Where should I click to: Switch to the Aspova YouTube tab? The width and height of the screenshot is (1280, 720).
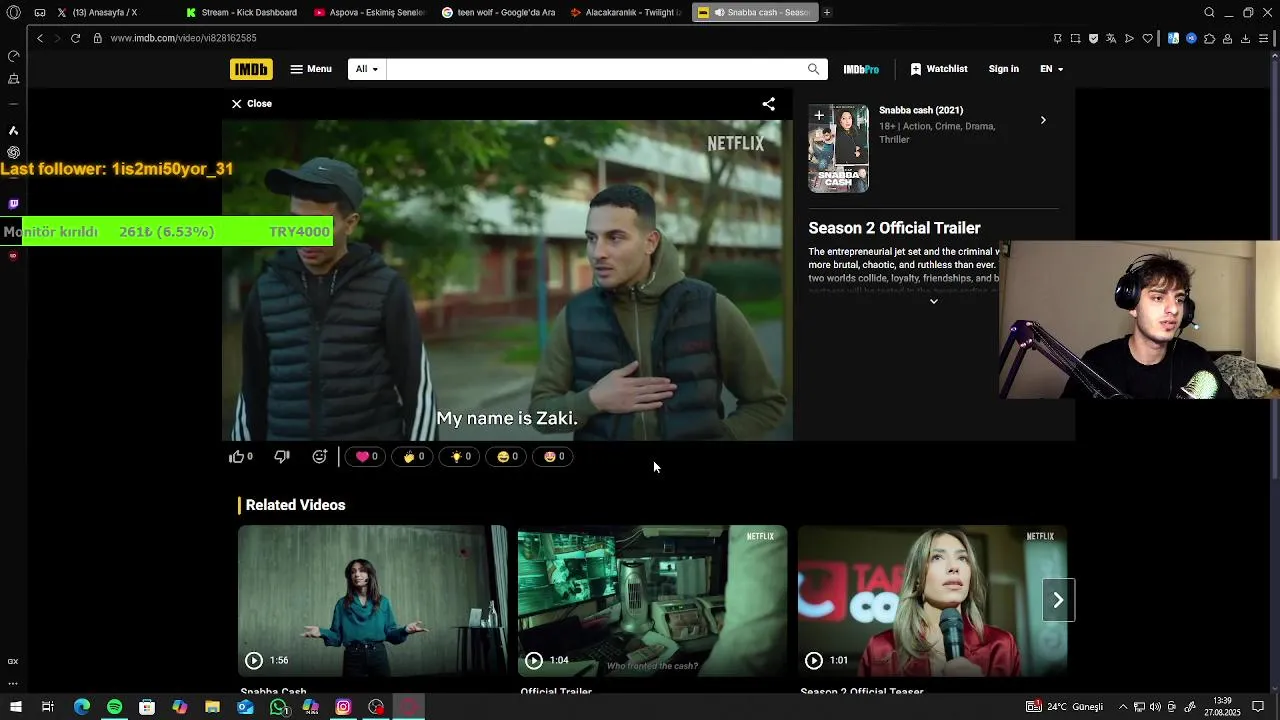[370, 12]
